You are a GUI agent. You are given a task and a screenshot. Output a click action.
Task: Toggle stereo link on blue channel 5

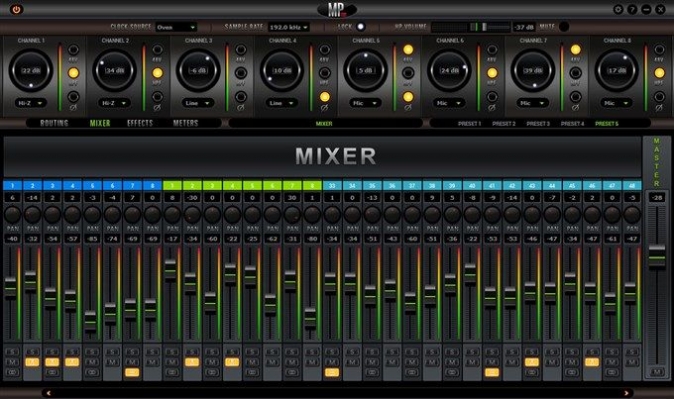click(x=92, y=372)
